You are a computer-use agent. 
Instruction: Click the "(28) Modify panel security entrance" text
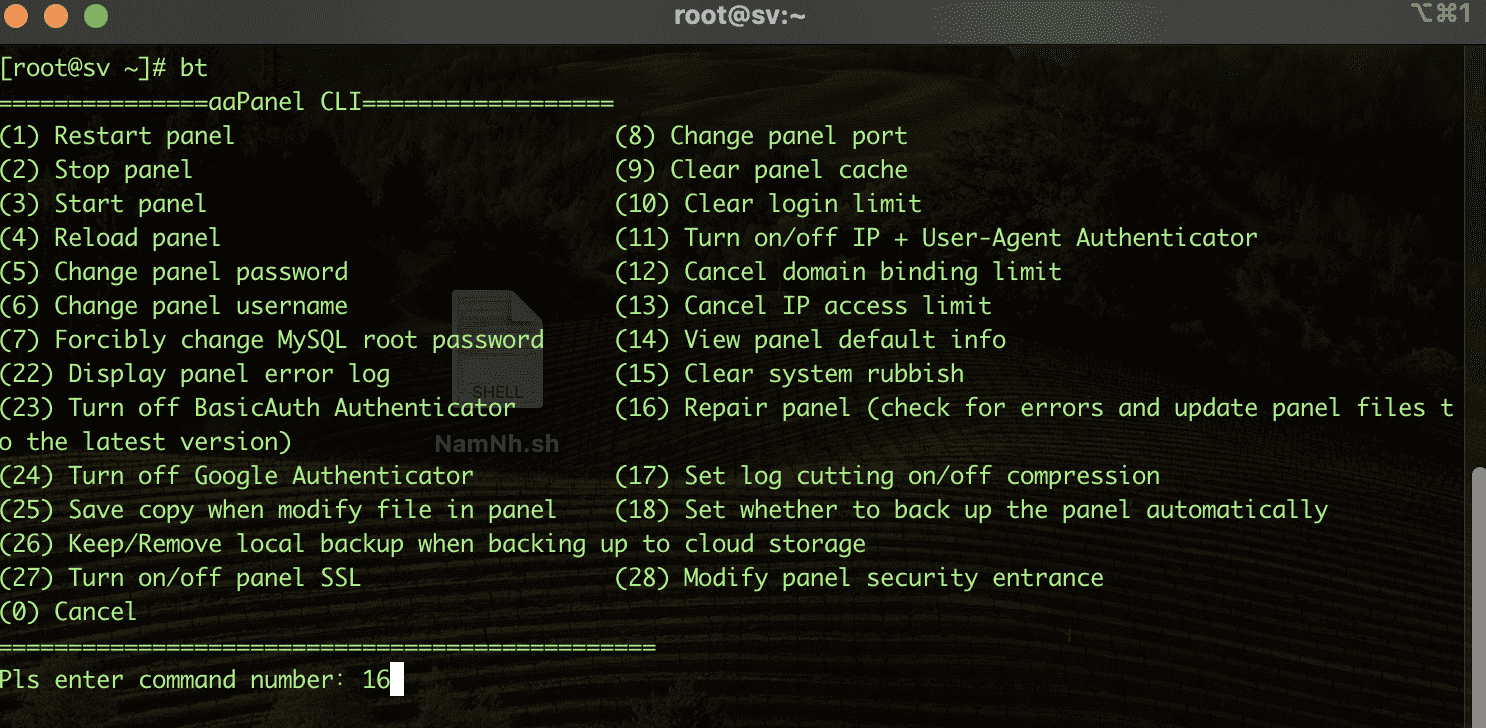pyautogui.click(x=859, y=578)
